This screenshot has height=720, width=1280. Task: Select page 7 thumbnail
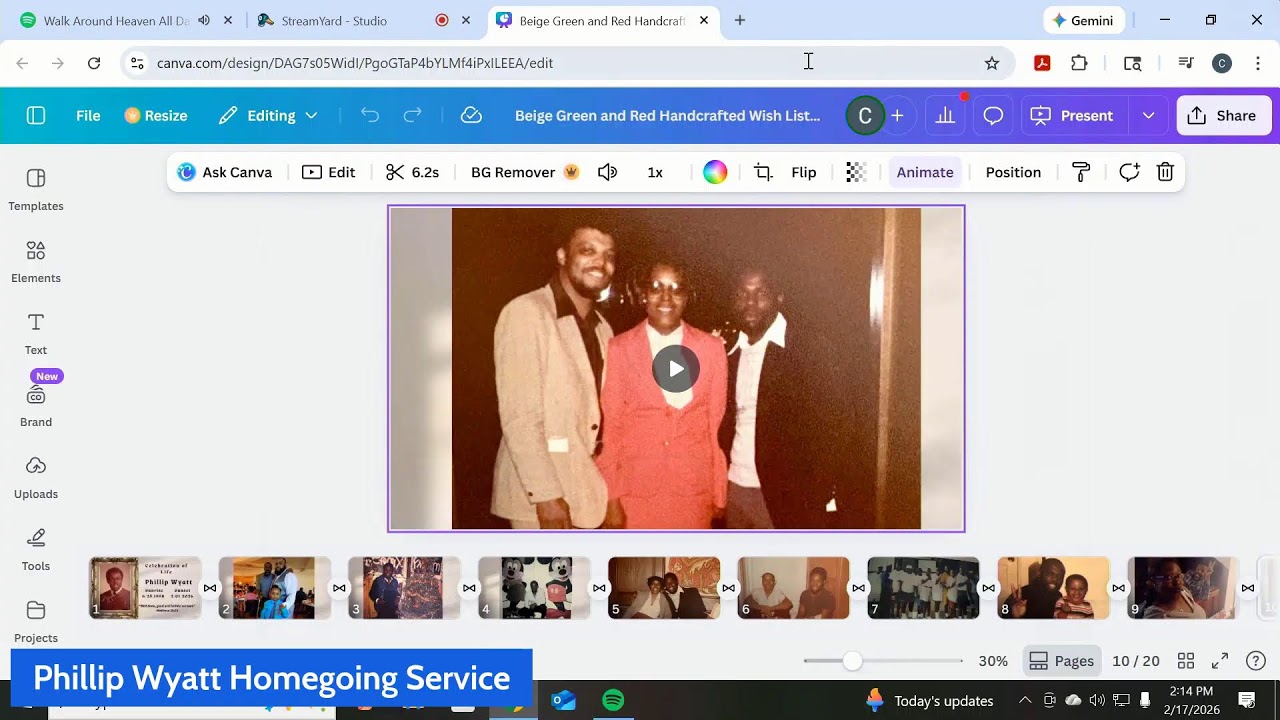click(x=923, y=588)
